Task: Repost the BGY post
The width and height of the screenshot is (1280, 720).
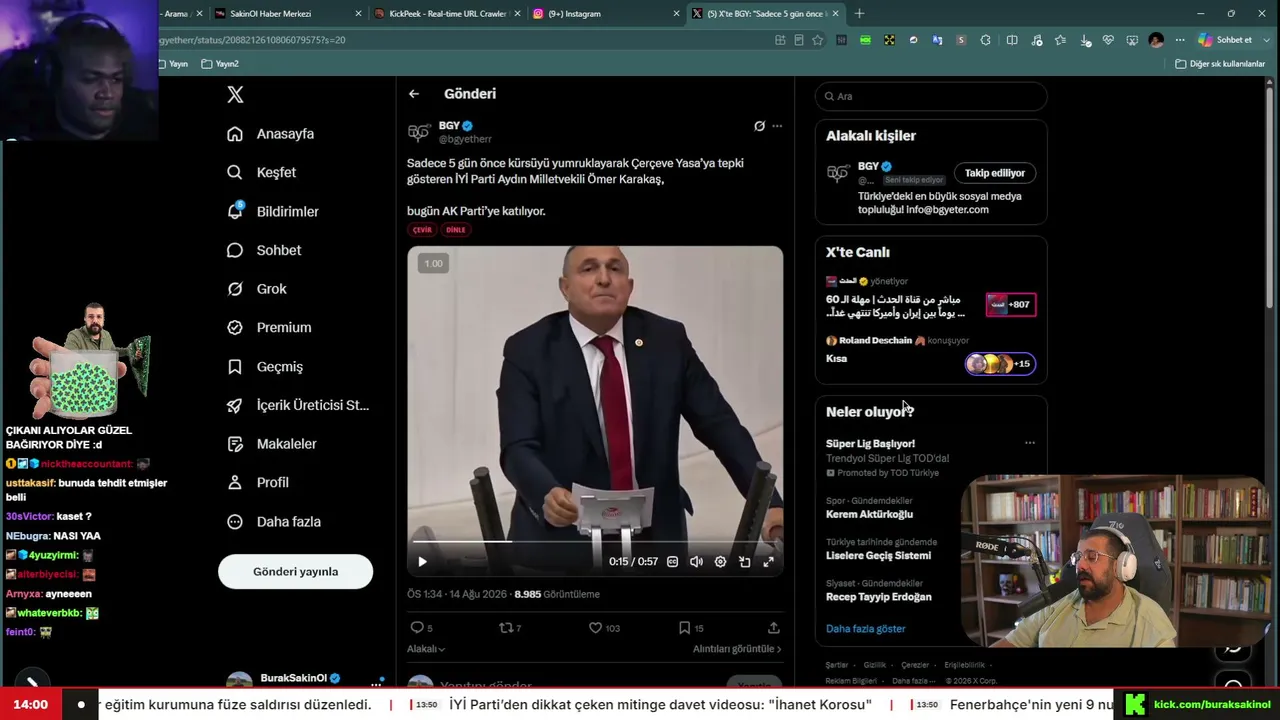Action: pos(506,628)
